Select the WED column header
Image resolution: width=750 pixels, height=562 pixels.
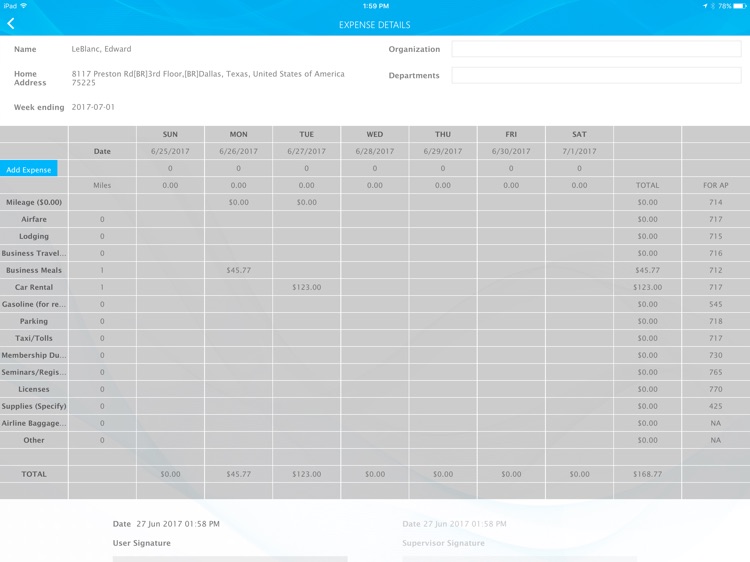(x=375, y=134)
